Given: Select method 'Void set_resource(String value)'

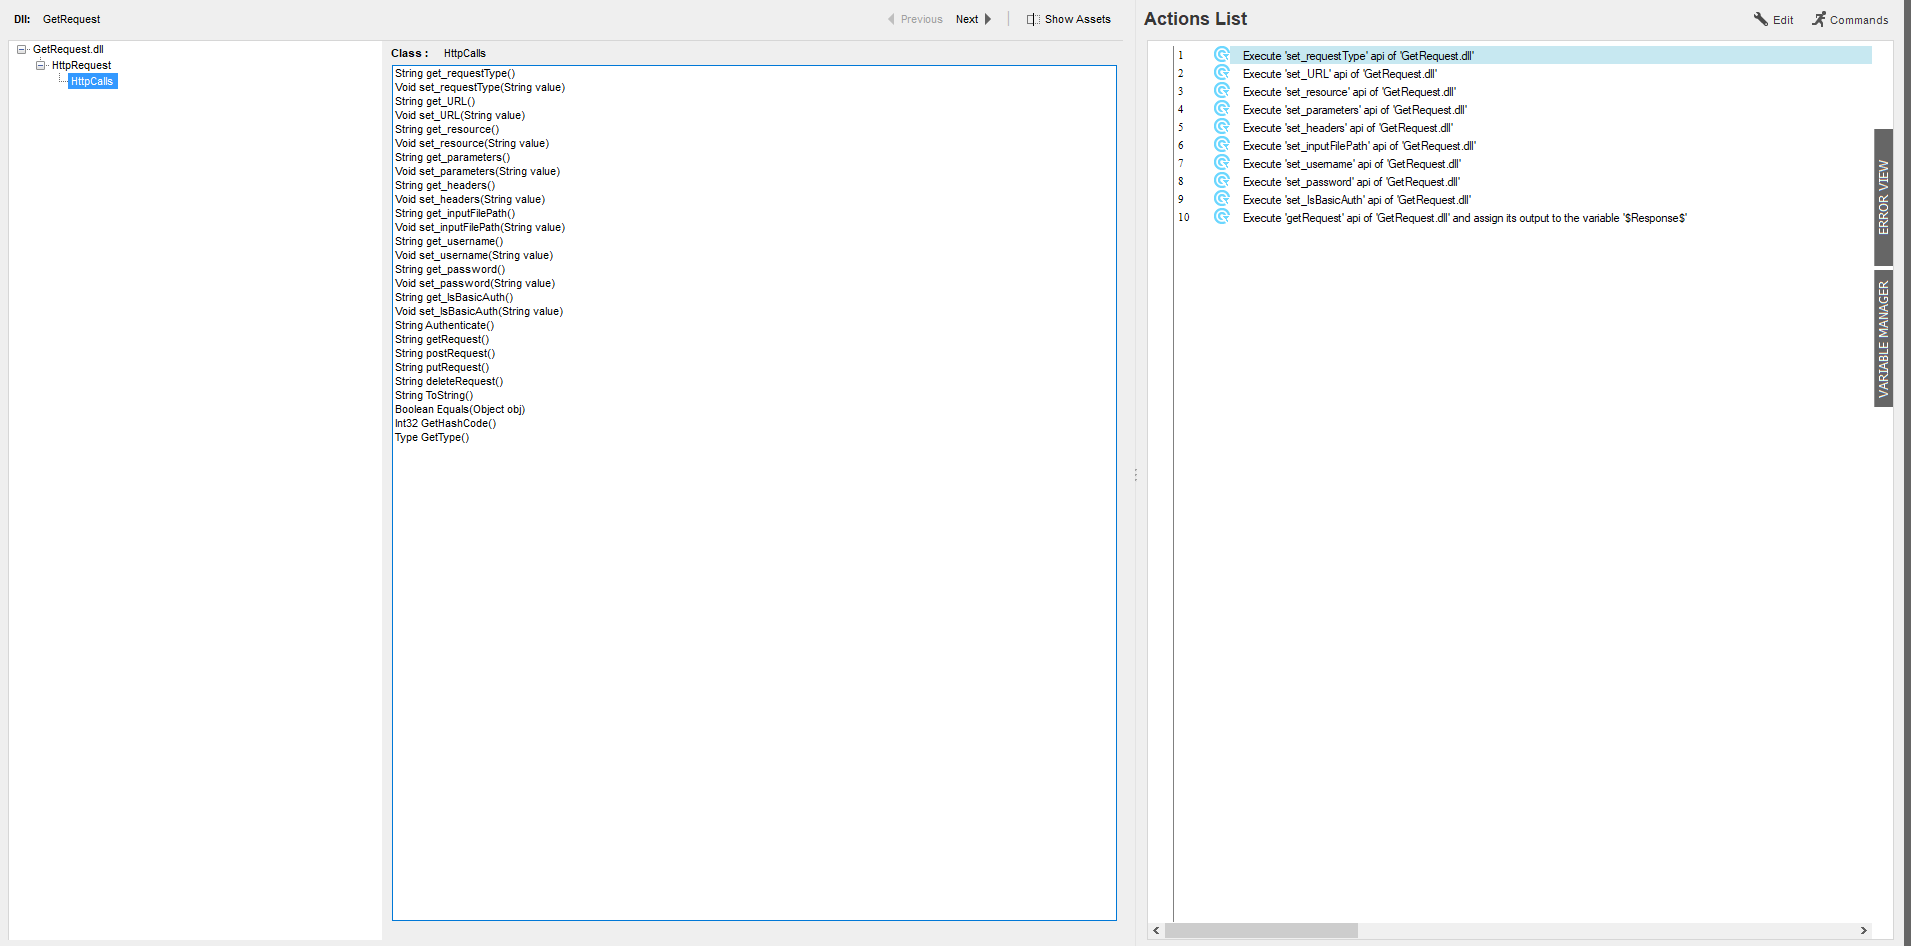Looking at the screenshot, I should [x=472, y=143].
